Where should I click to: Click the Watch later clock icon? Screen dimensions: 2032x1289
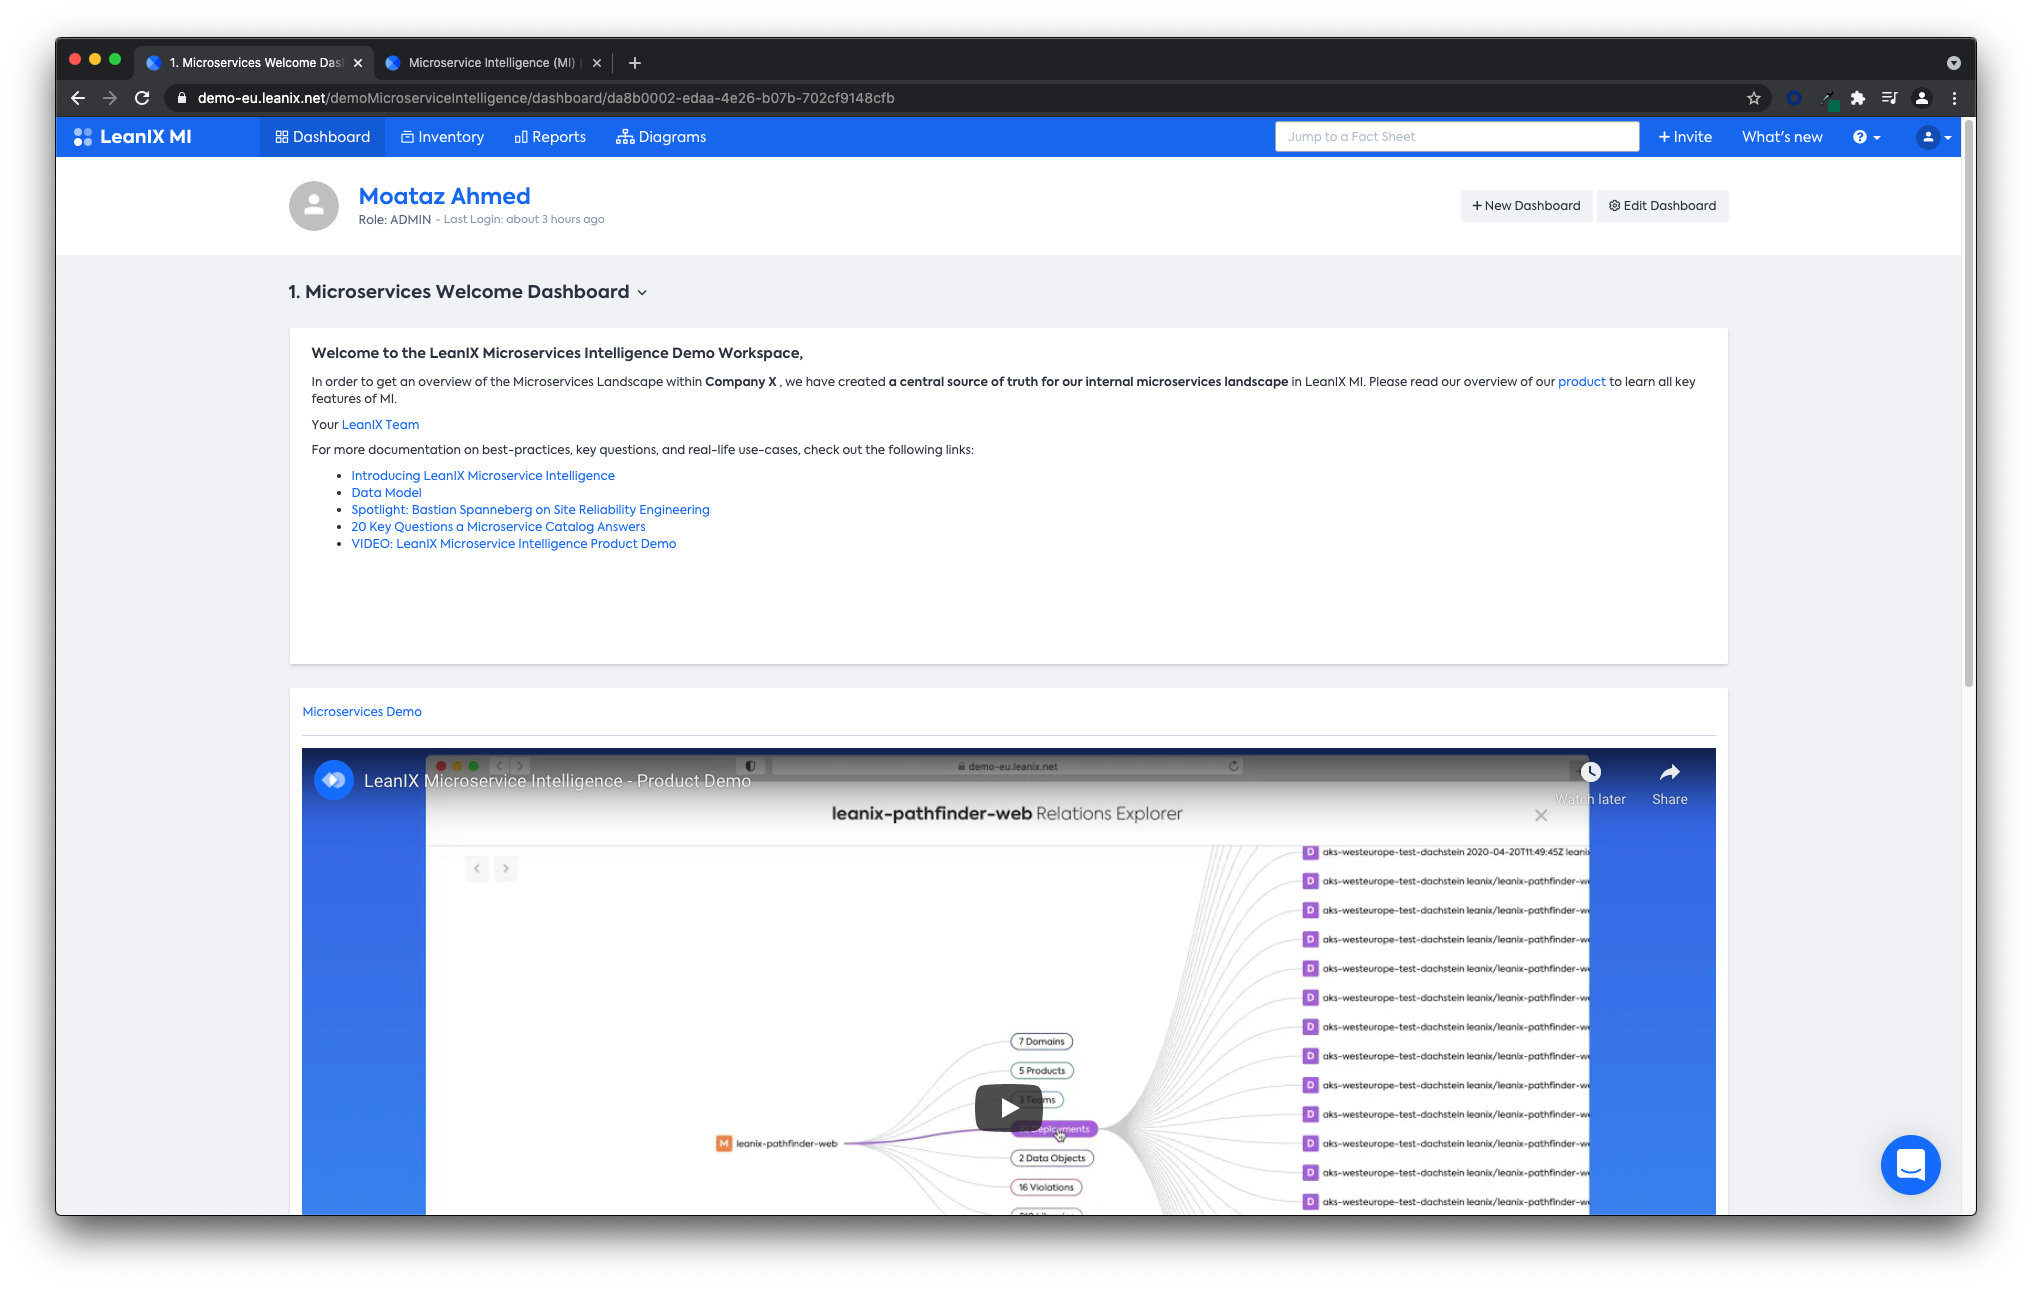point(1590,772)
